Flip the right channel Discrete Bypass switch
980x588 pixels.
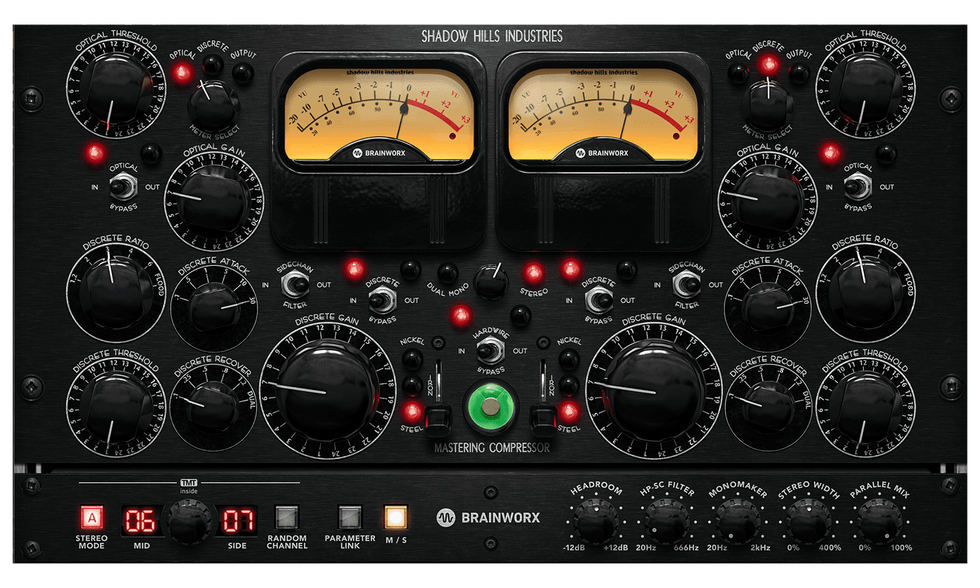pyautogui.click(x=598, y=301)
